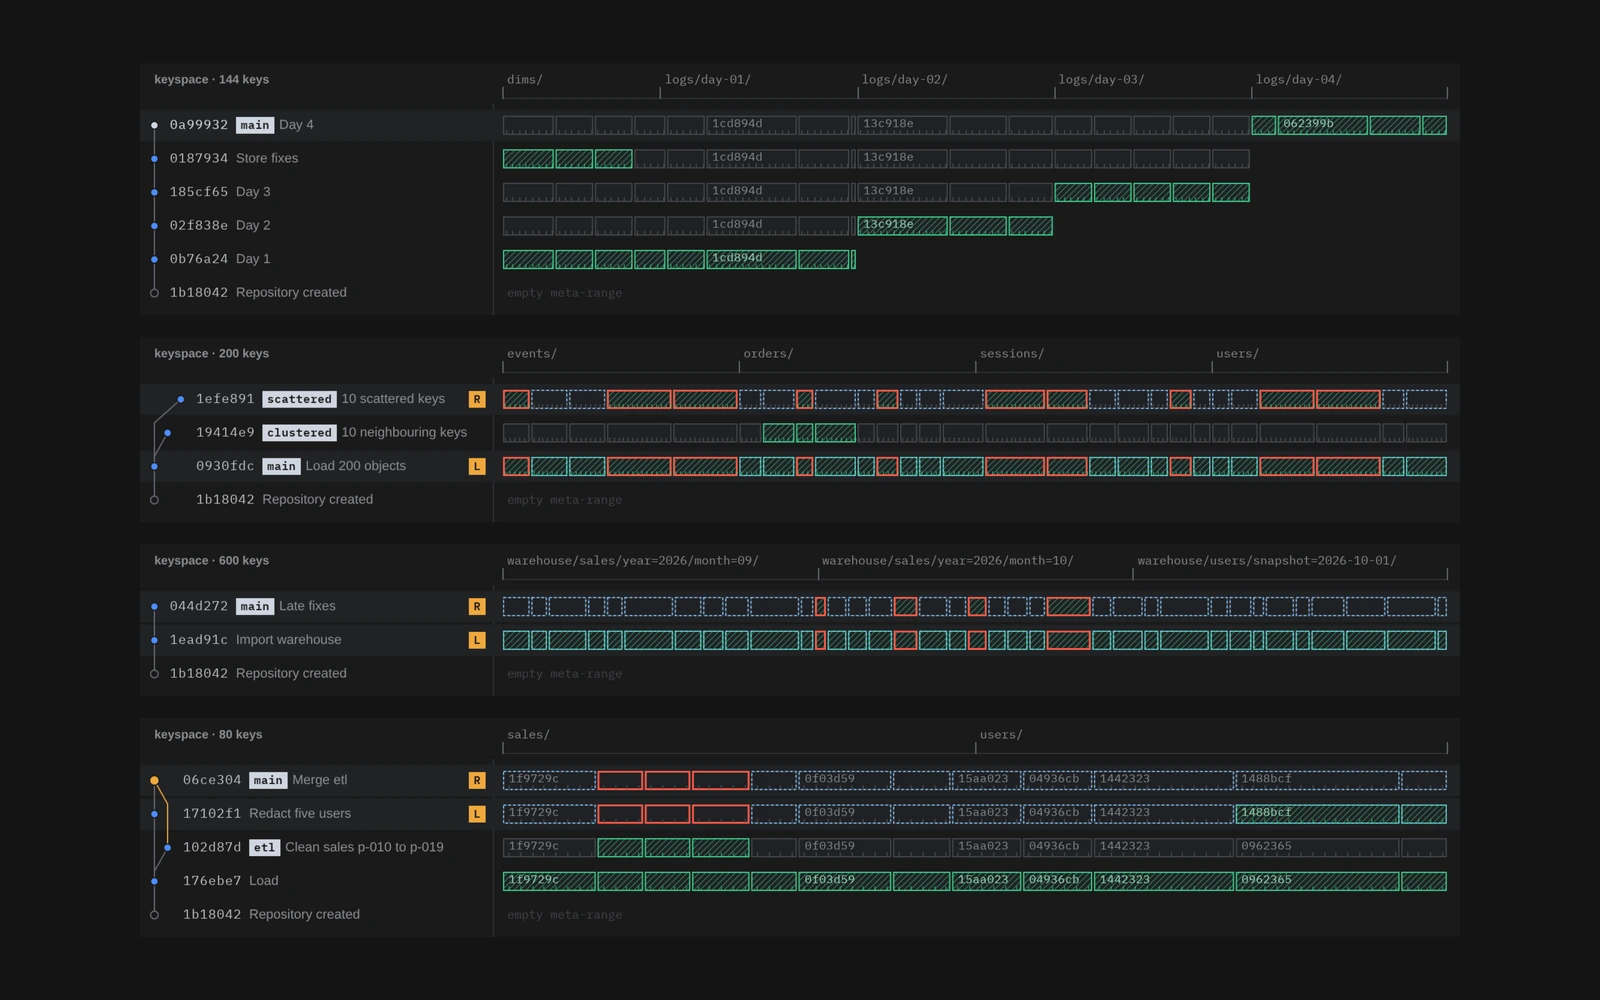Click the keyspace · 600 keys heading
The image size is (1600, 1000).
(211, 561)
